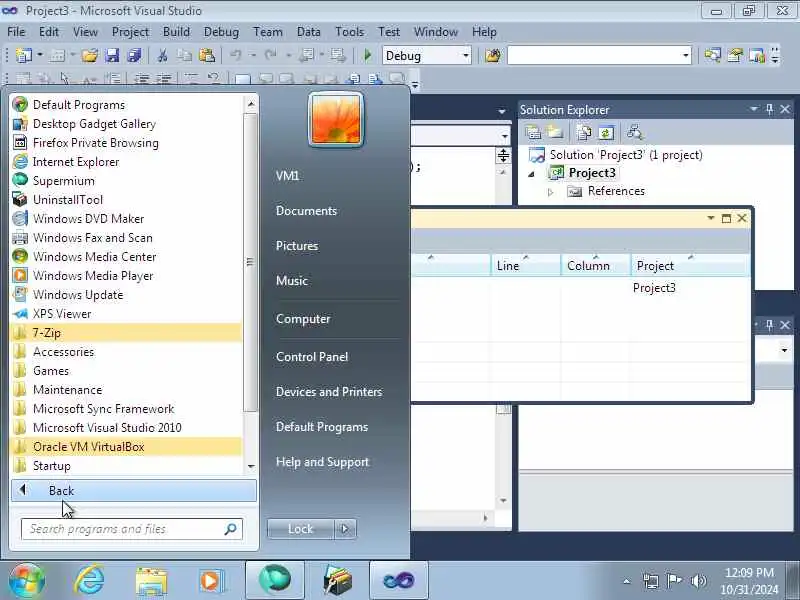This screenshot has width=800, height=600.
Task: Open Documents from the Start menu
Action: [306, 211]
